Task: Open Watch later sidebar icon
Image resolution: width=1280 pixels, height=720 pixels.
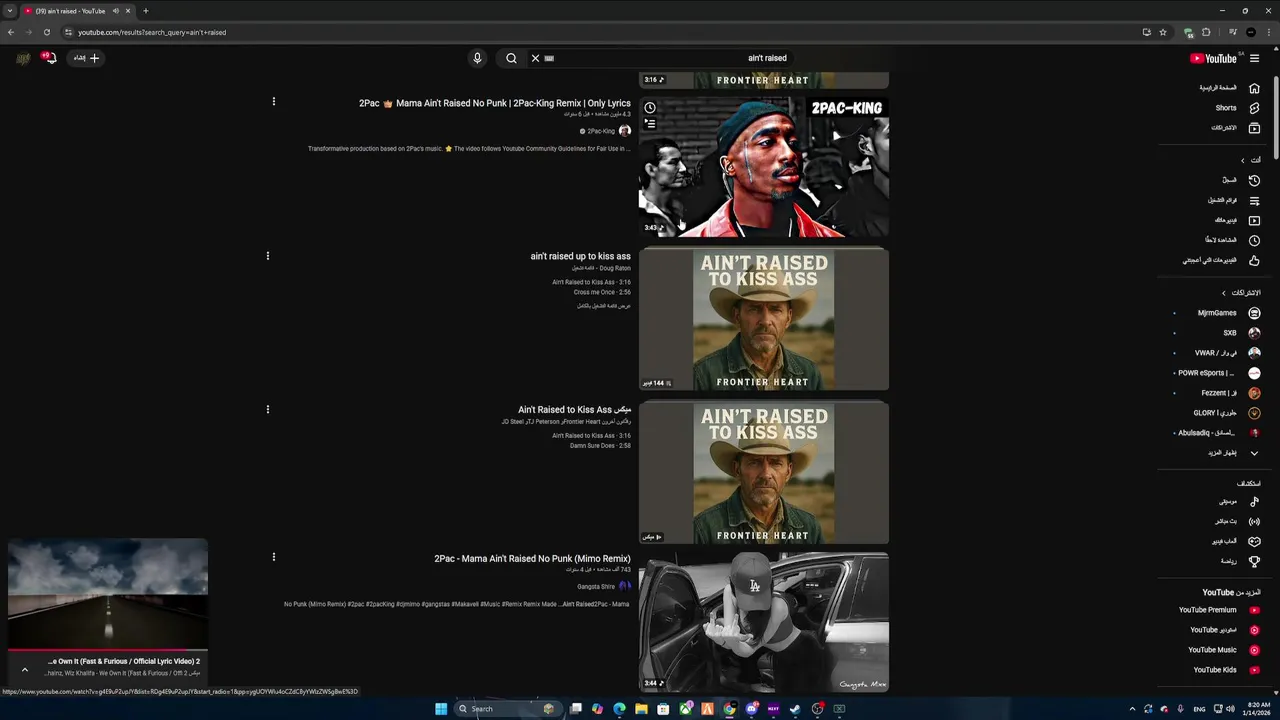Action: point(1254,240)
